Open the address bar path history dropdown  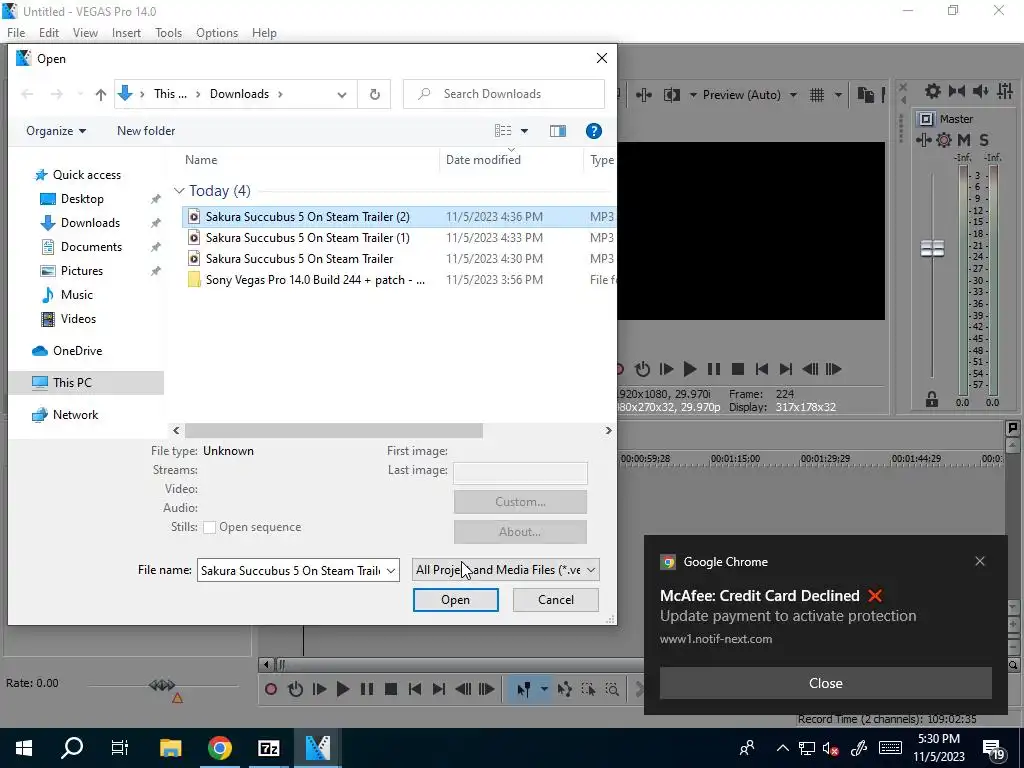[x=342, y=95]
